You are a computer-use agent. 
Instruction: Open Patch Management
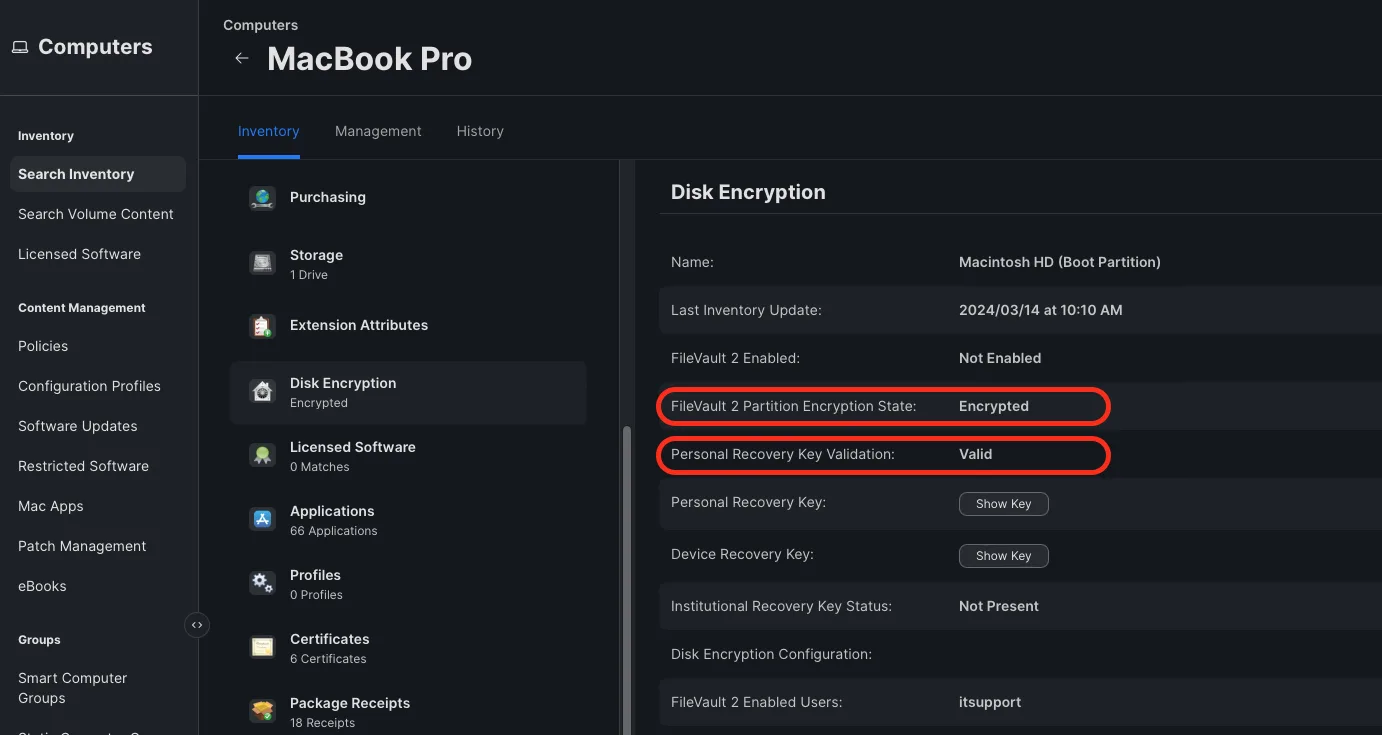point(82,546)
